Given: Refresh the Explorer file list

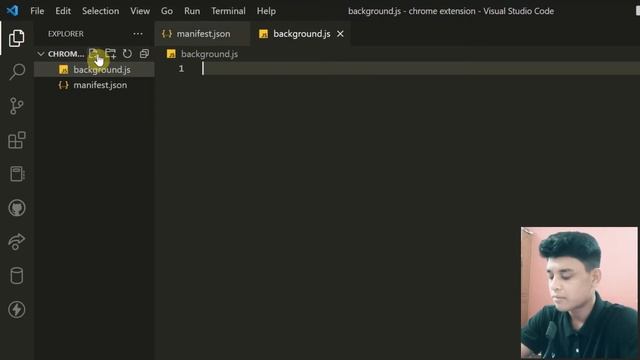Looking at the screenshot, I should (127, 53).
